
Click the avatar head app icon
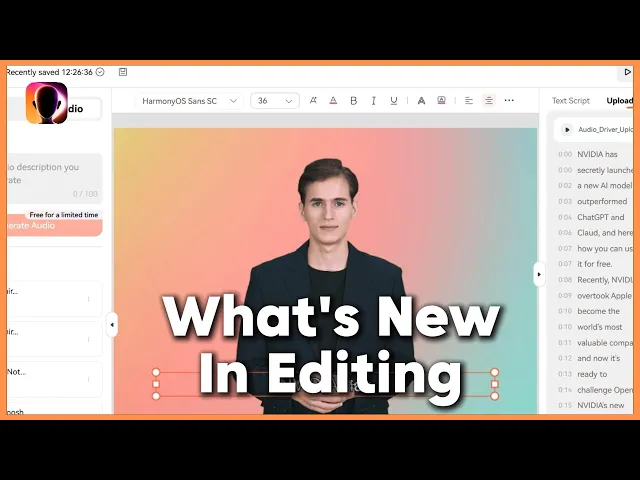tap(47, 103)
